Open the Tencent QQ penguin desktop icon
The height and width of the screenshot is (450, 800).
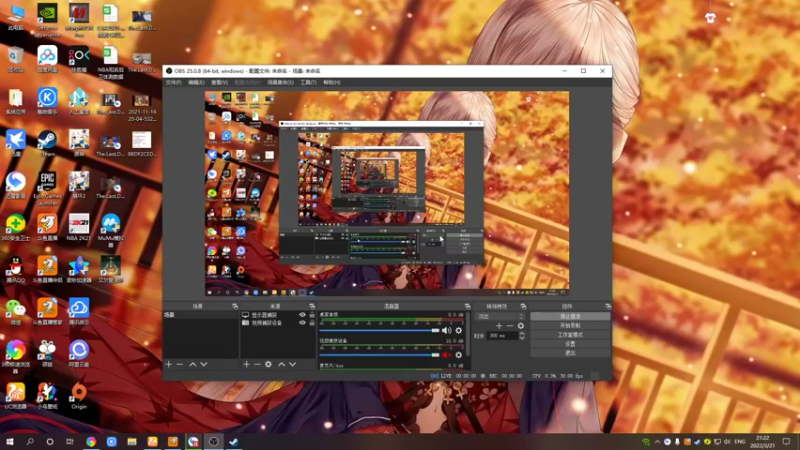tap(16, 269)
